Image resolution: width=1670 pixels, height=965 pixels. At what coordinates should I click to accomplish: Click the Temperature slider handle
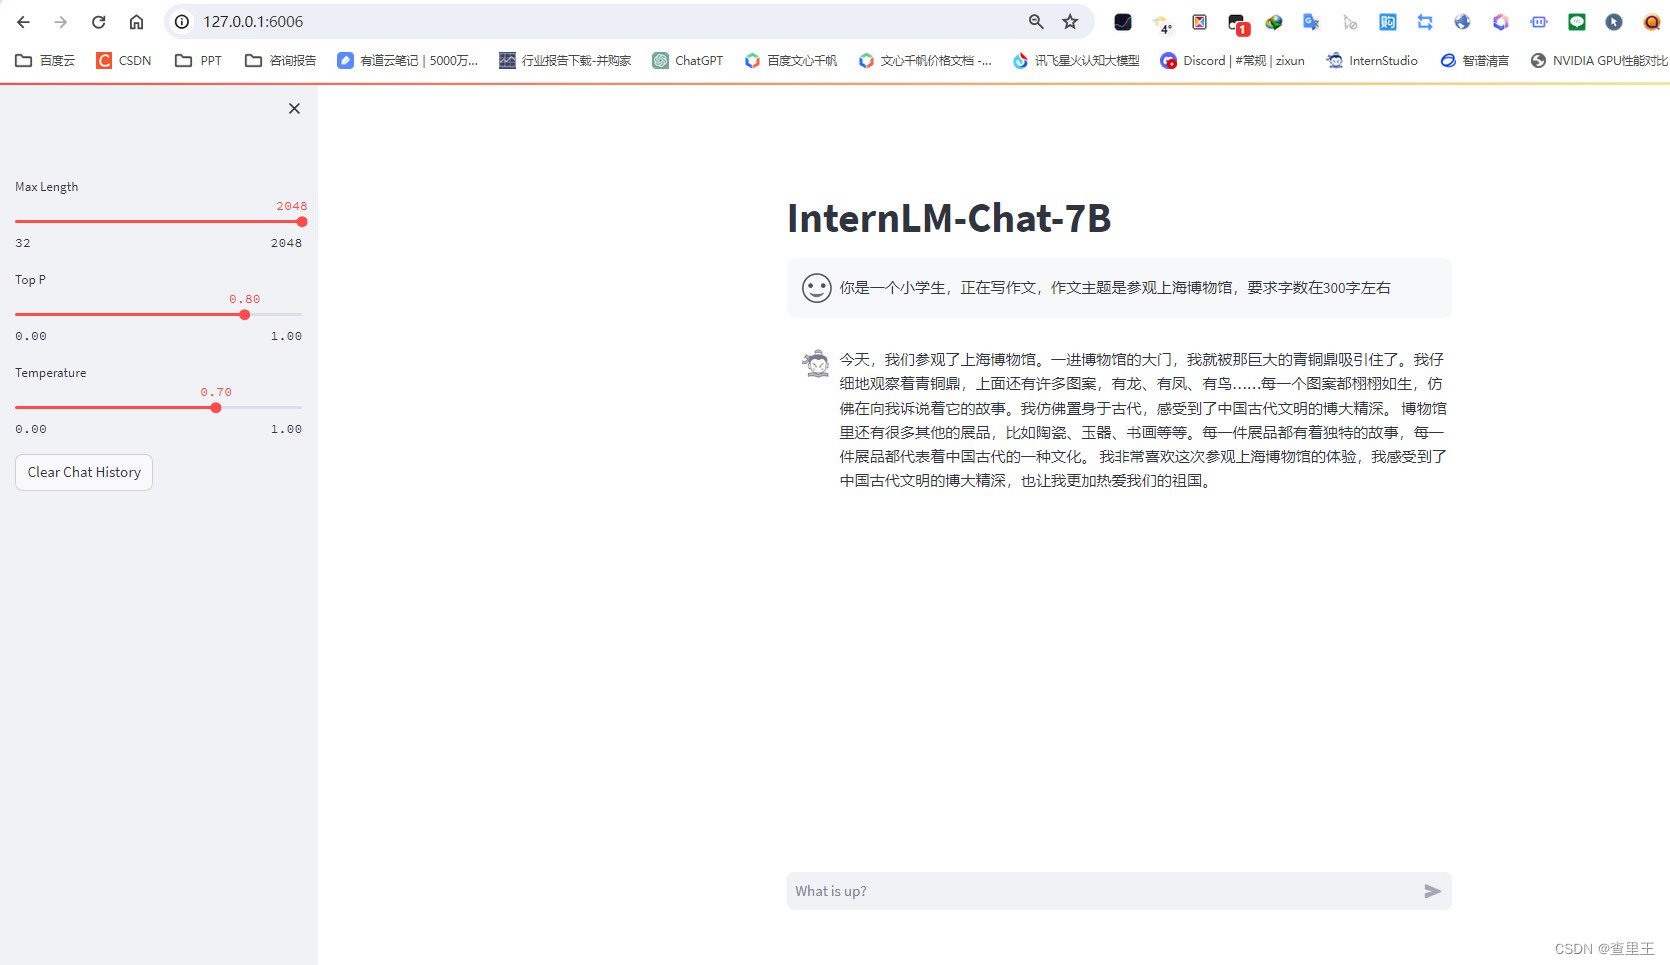[x=216, y=408]
